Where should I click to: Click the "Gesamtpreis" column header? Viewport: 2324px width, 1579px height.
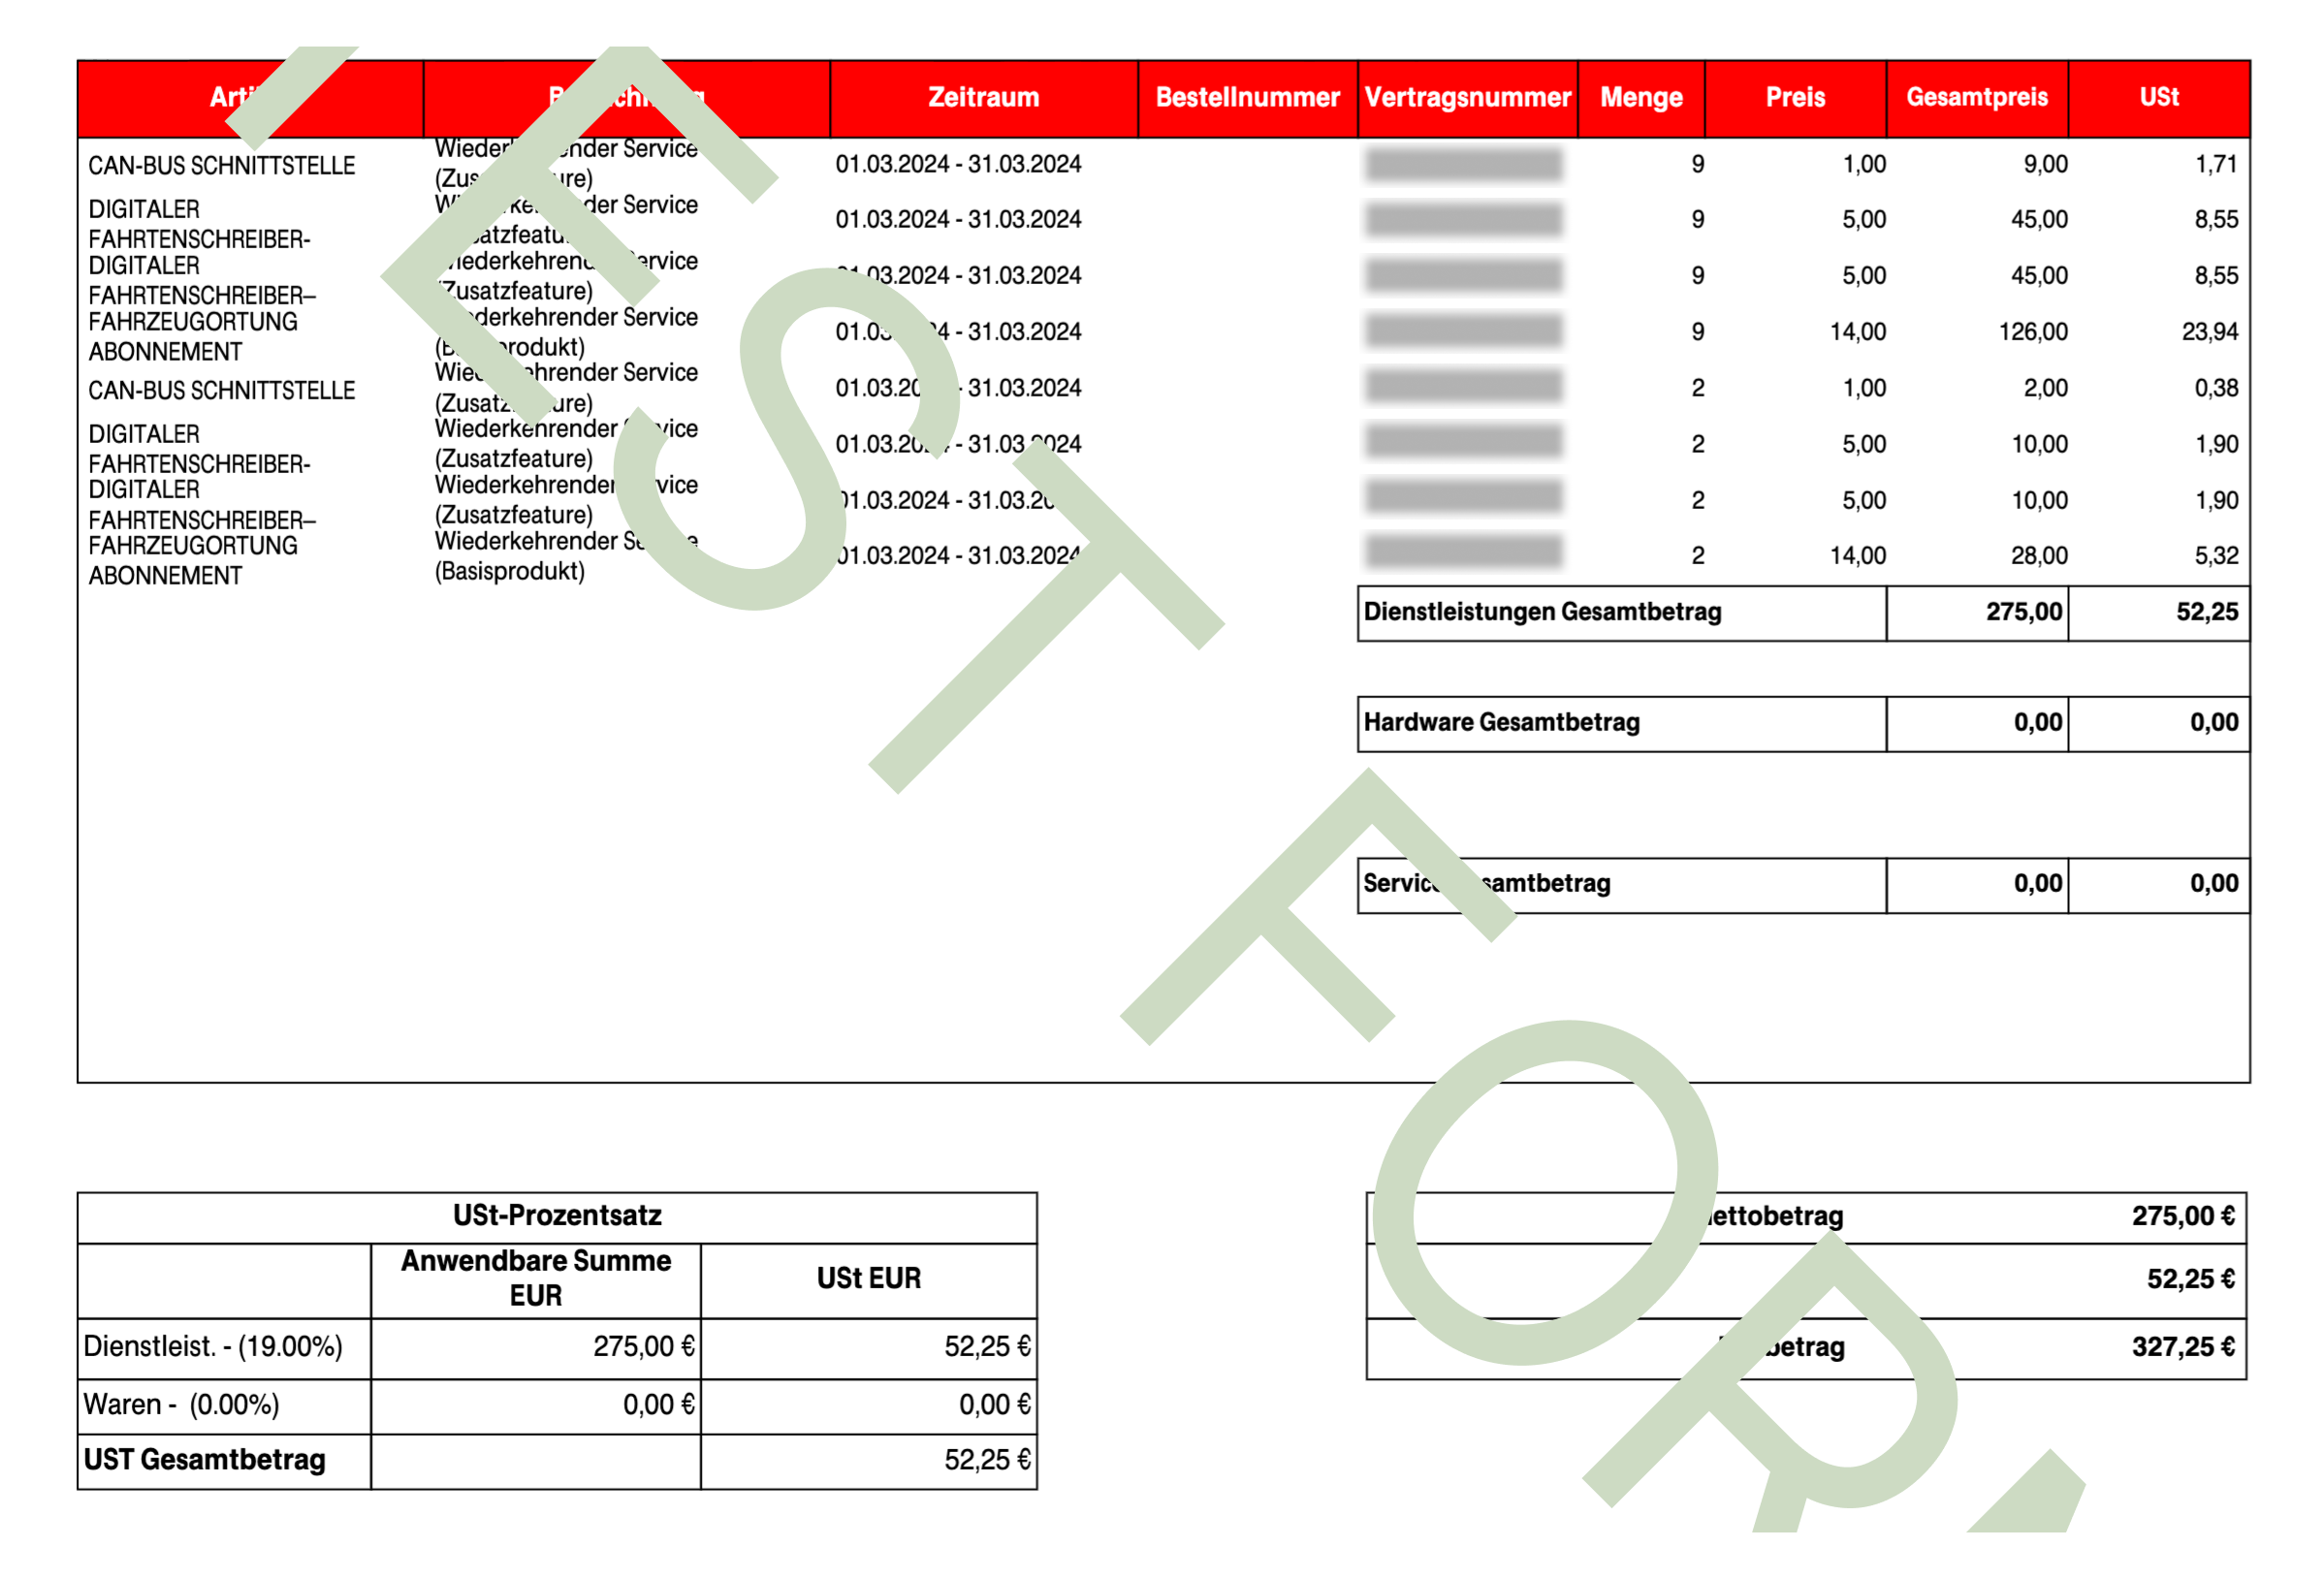coord(1976,98)
